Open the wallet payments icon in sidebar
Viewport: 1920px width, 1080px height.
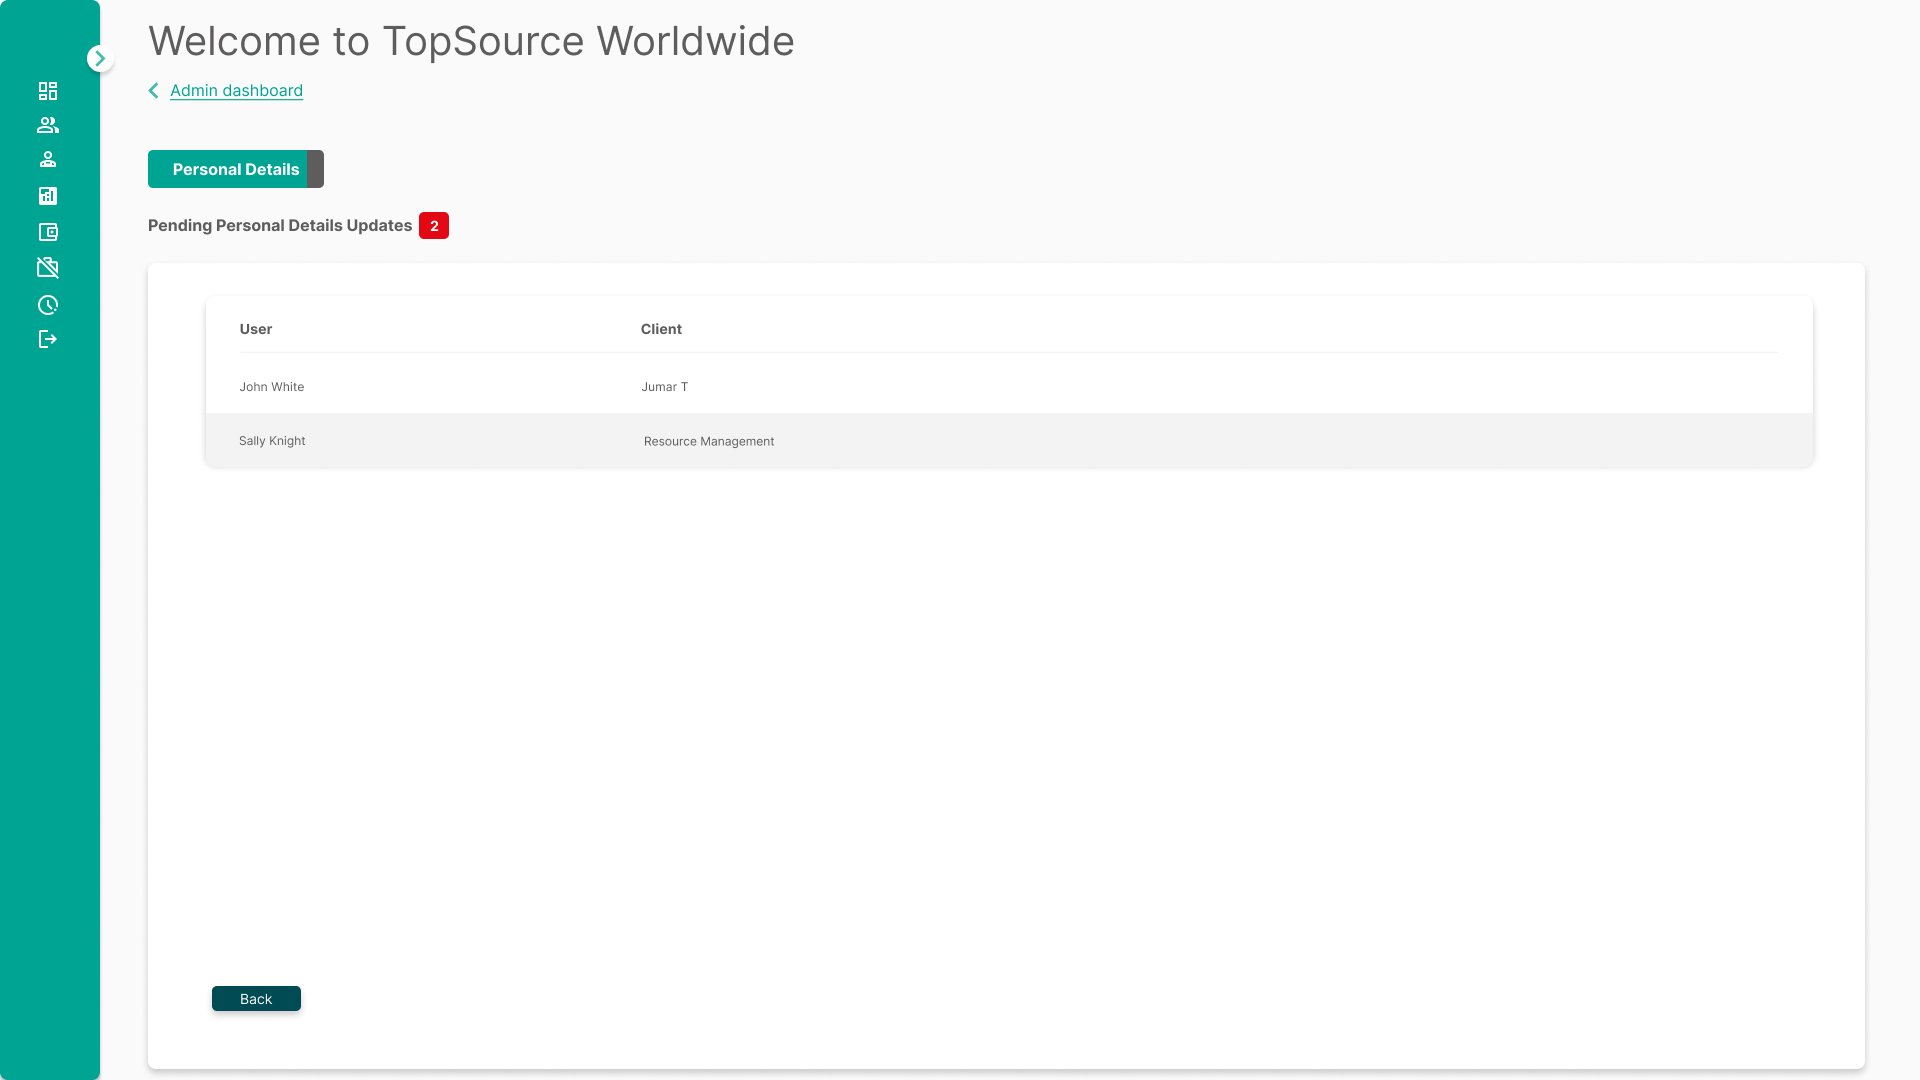(48, 232)
